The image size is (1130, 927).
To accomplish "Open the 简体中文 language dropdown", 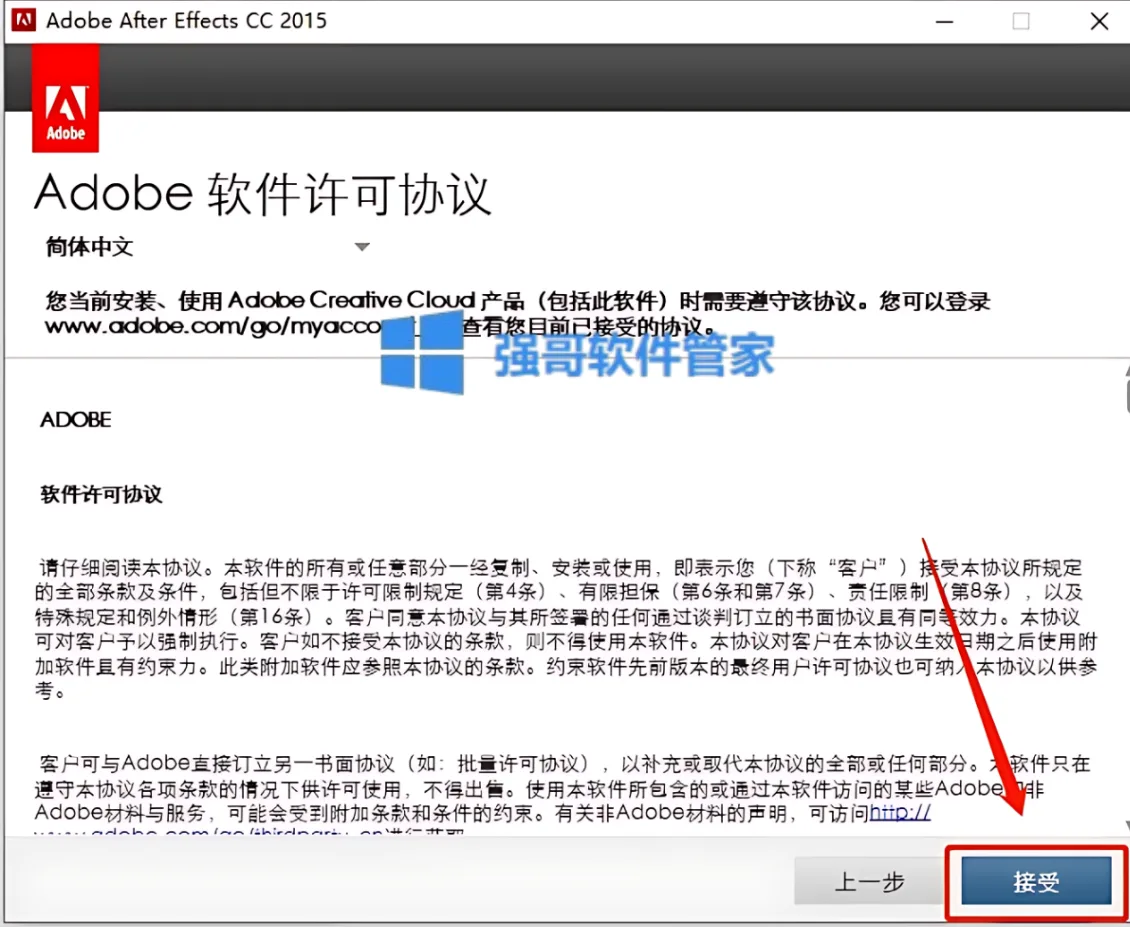I will [x=208, y=247].
